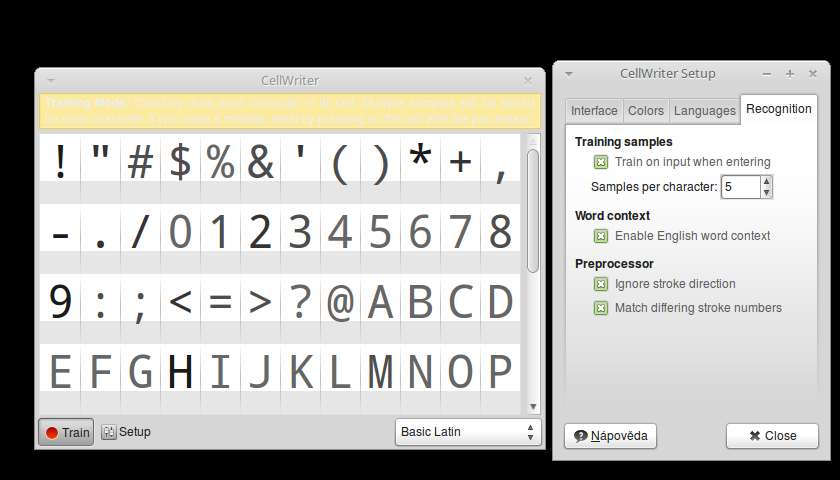Click the scrollbar thumb in the training grid
The width and height of the screenshot is (840, 480).
coord(532,211)
